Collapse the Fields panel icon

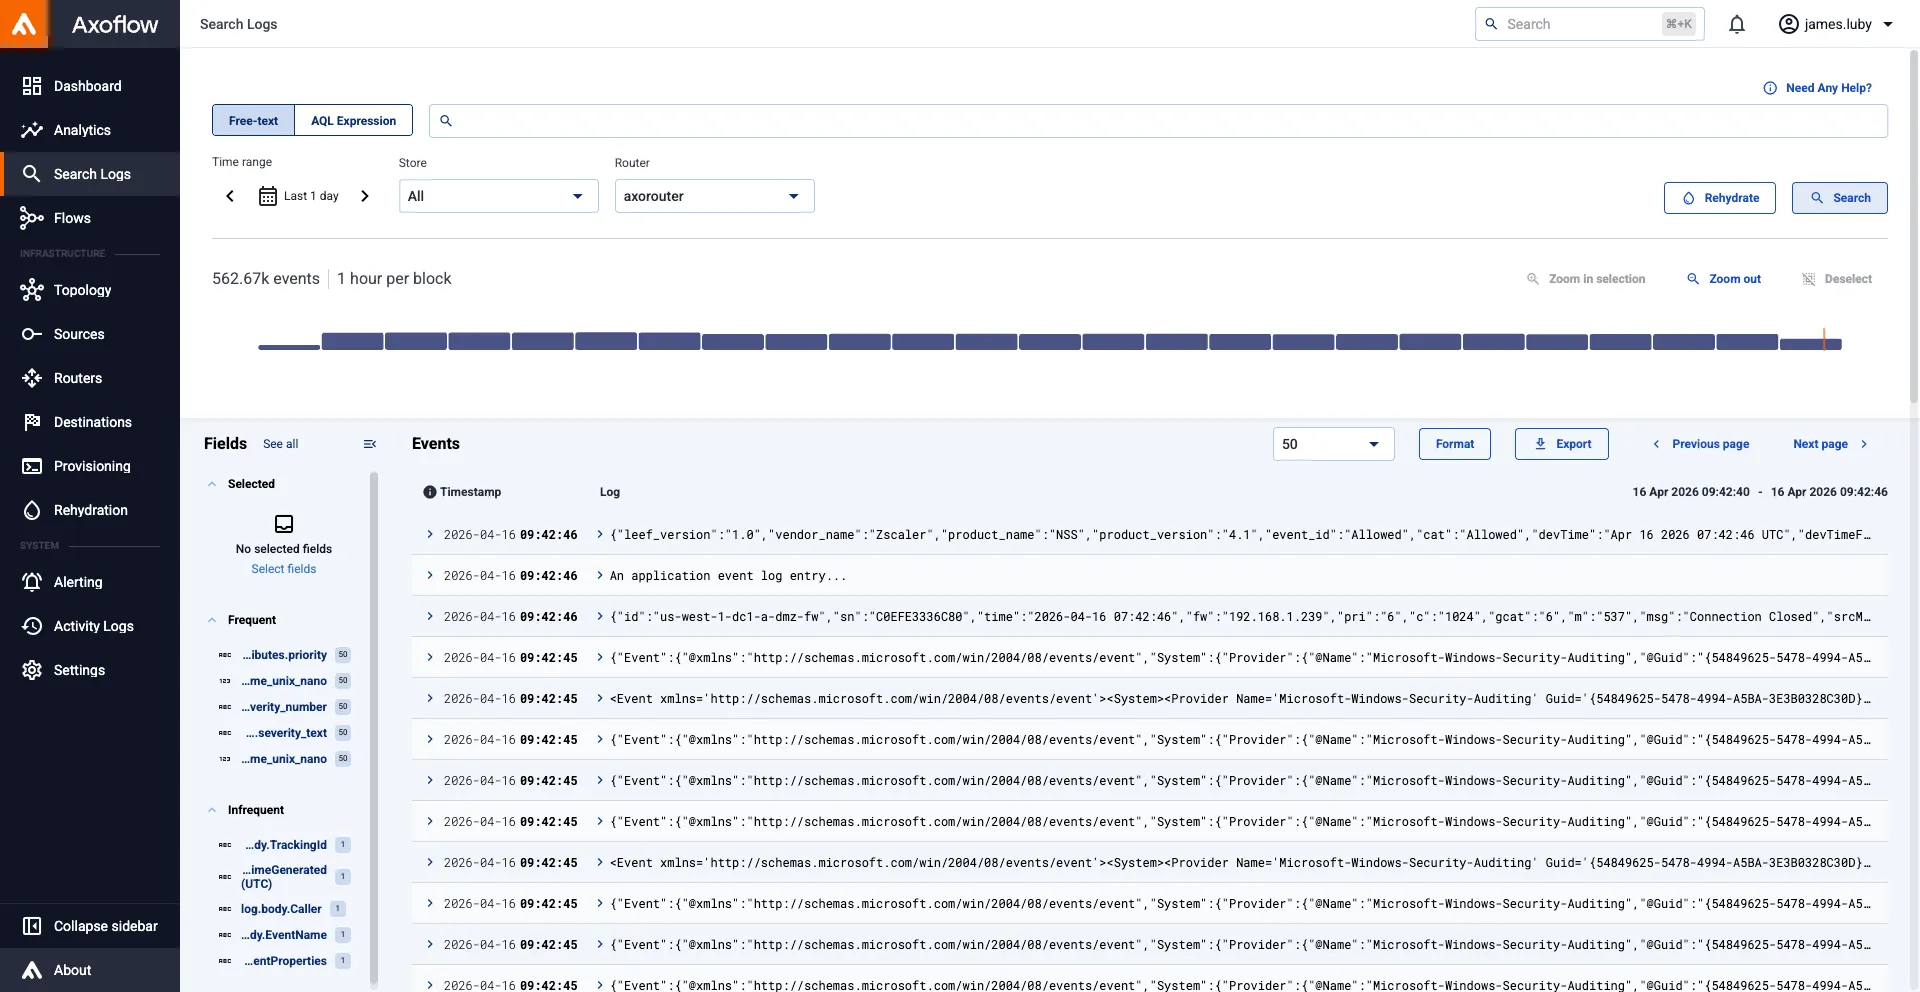pos(370,444)
